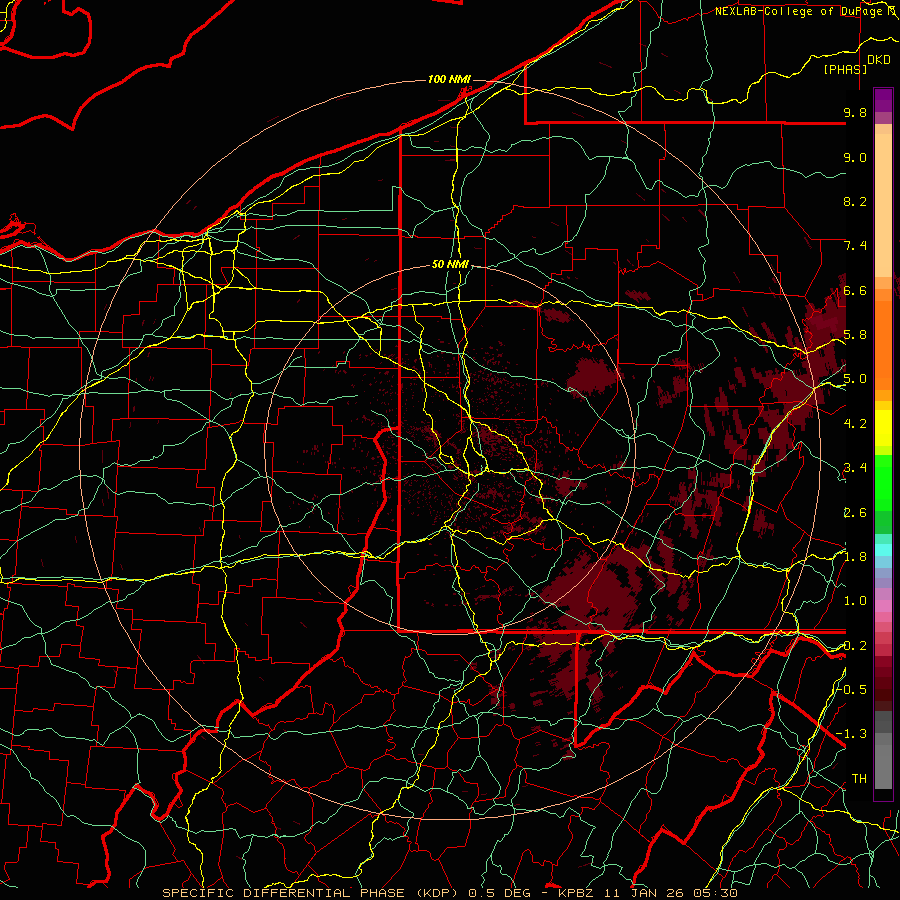
Task: Click the 9.8 scale value
Action: (x=855, y=112)
